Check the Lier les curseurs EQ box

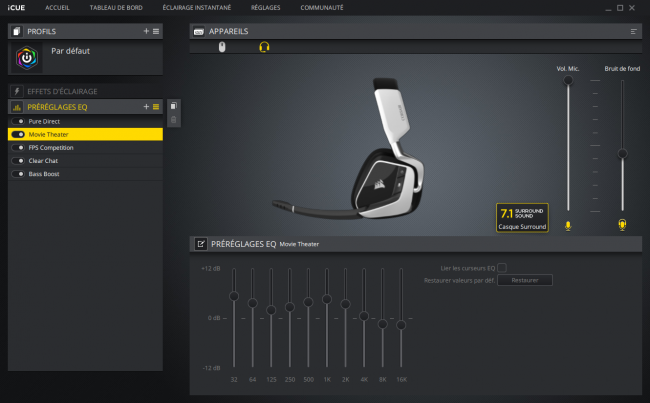click(502, 268)
